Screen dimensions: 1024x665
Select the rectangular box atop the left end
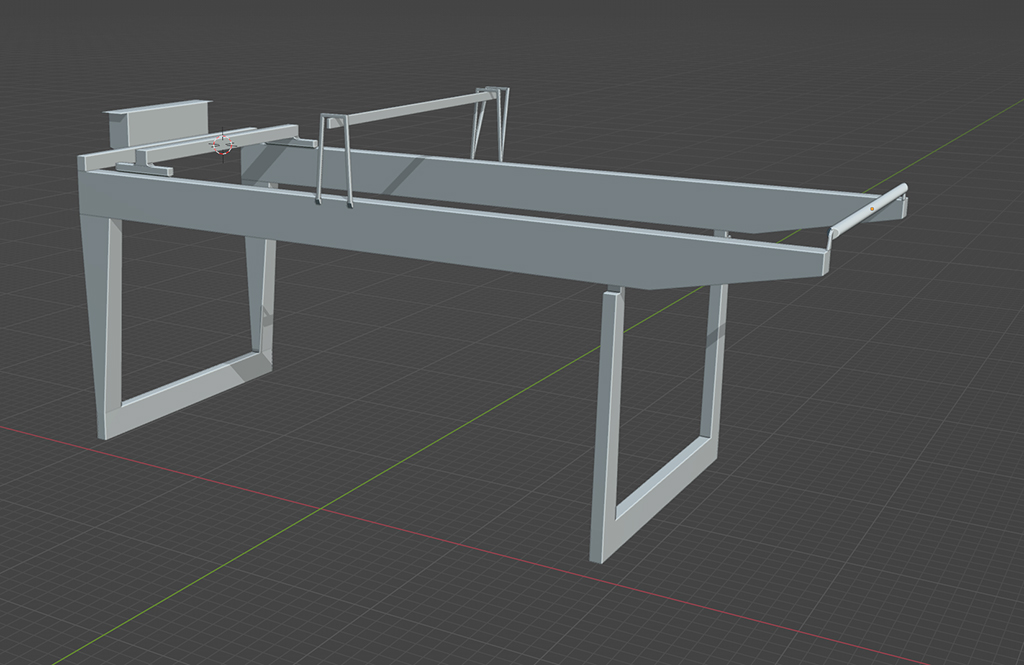[x=157, y=122]
